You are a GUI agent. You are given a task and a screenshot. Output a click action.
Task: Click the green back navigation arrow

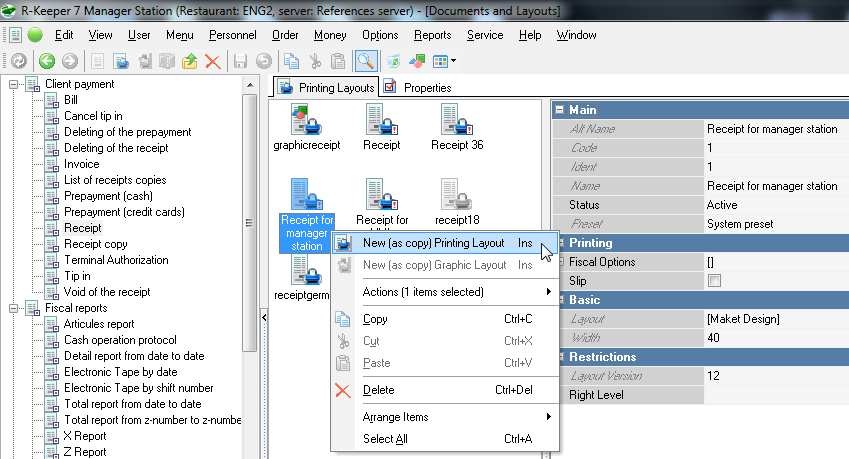tap(46, 61)
